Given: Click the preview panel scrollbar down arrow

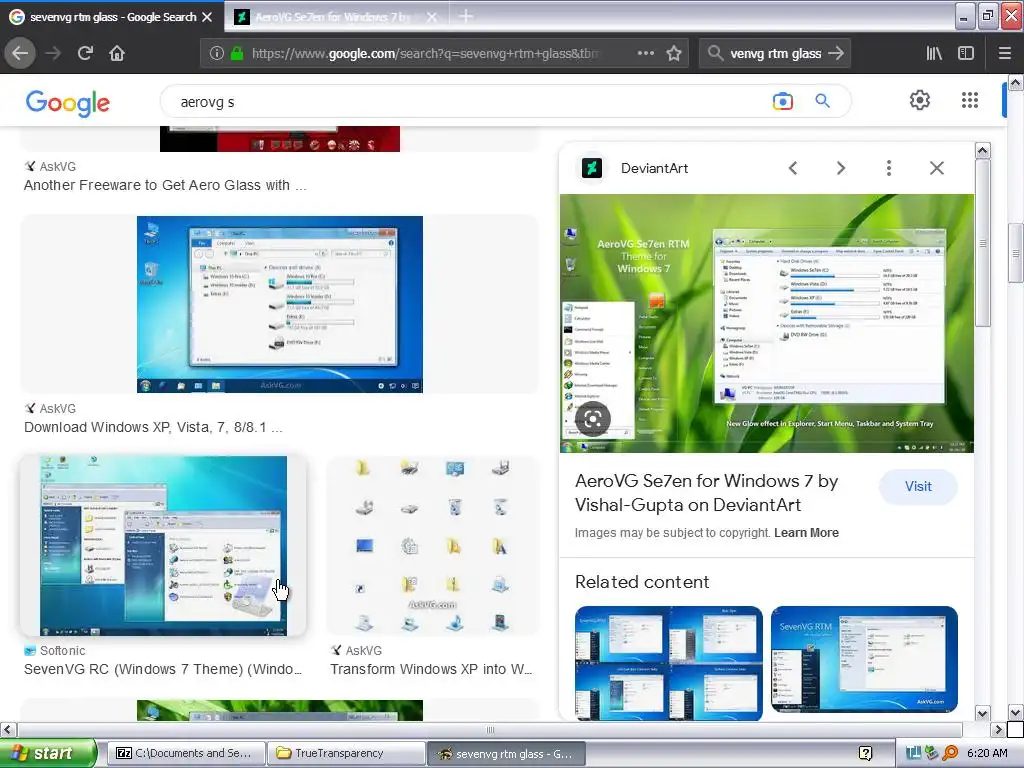Looking at the screenshot, I should [x=982, y=712].
